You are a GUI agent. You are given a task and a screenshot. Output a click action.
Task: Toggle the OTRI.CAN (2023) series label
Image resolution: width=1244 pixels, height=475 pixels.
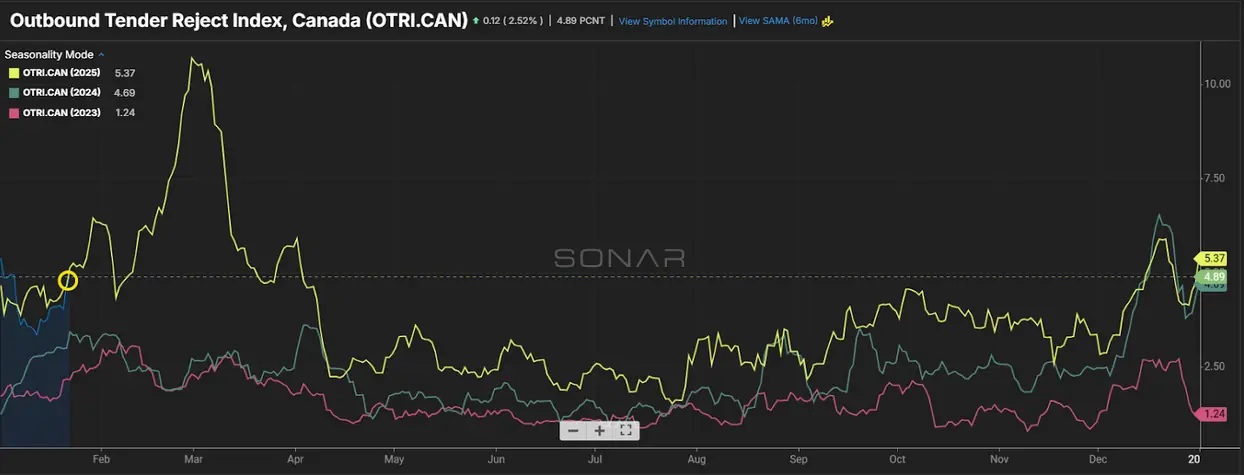pyautogui.click(x=62, y=113)
